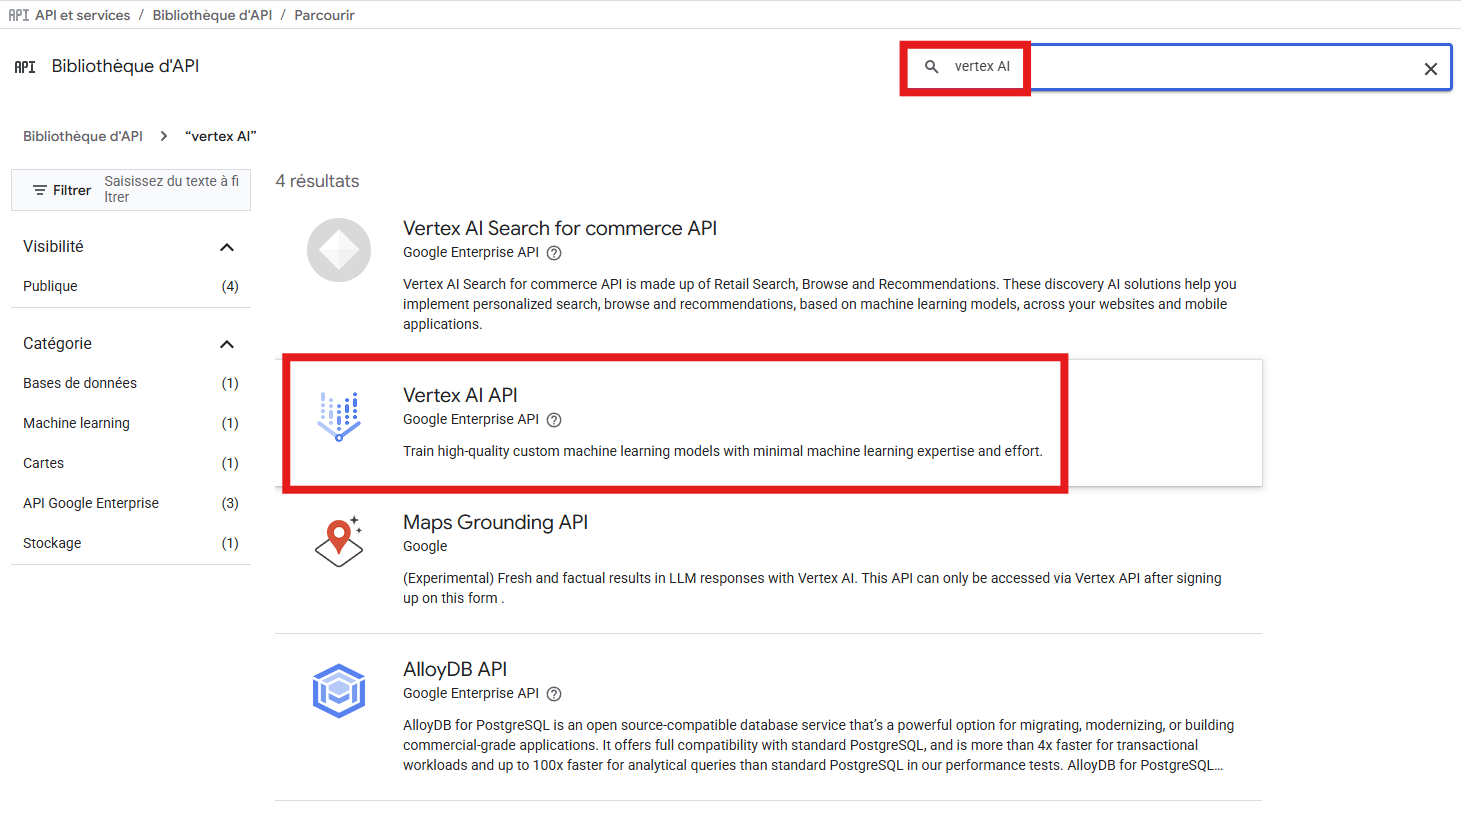Image resolution: width=1461 pixels, height=821 pixels.
Task: Click the Vertex AI API logo icon
Action: point(339,417)
